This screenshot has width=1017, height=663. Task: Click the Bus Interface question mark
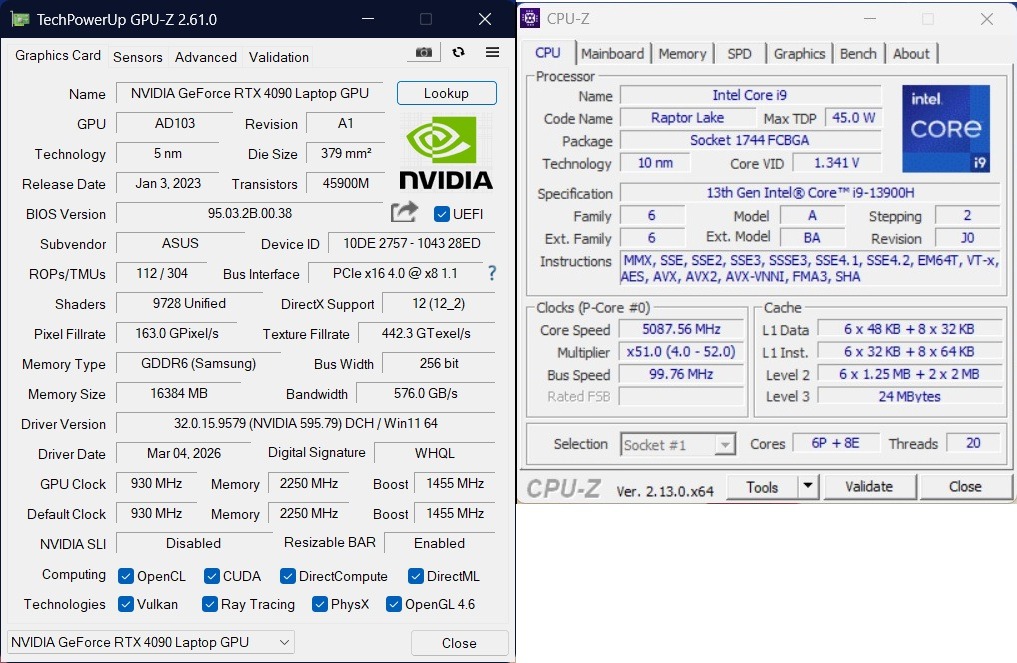pyautogui.click(x=492, y=273)
